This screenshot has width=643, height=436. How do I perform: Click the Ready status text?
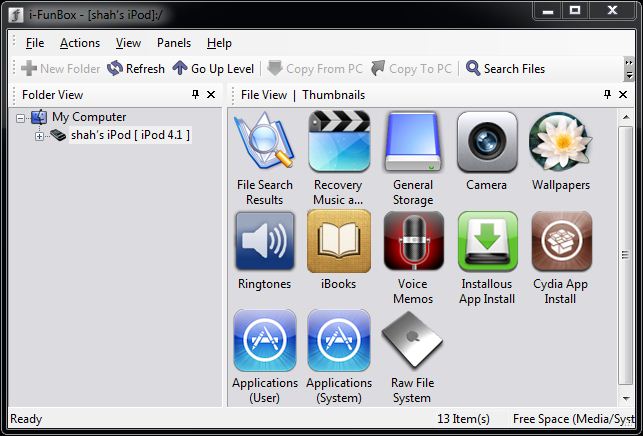click(x=26, y=419)
